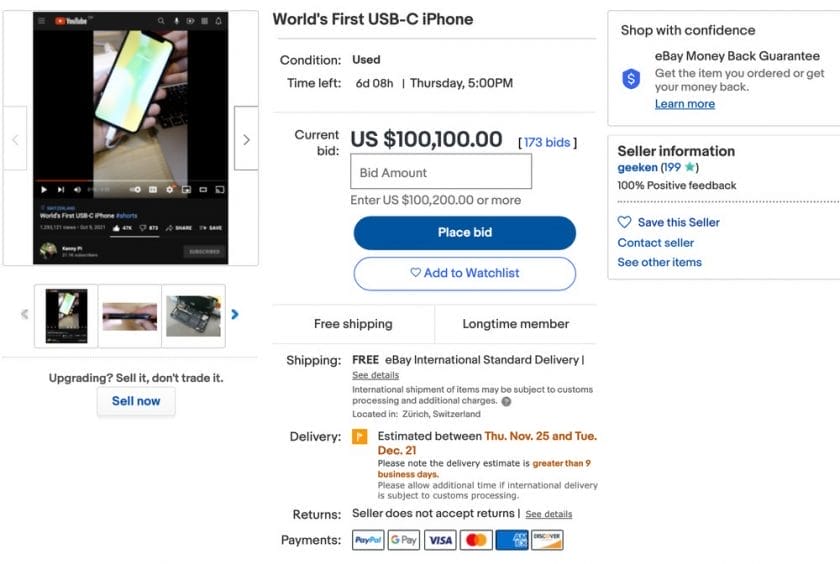
Task: Click the eBay Money Back Guarantee shield icon
Action: [631, 80]
